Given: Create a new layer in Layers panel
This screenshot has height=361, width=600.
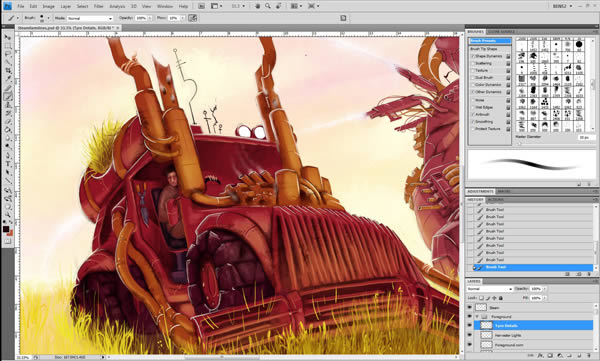Looking at the screenshot, I should 579,356.
